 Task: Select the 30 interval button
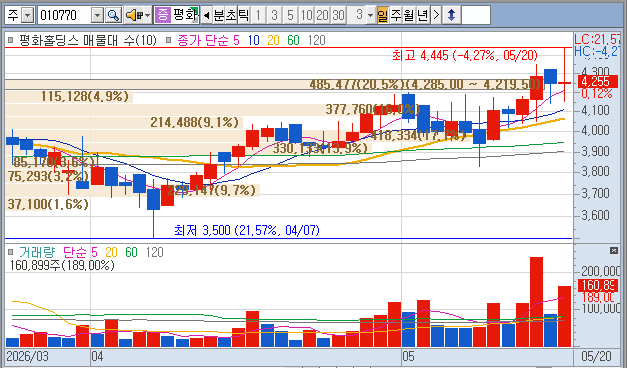(x=338, y=16)
